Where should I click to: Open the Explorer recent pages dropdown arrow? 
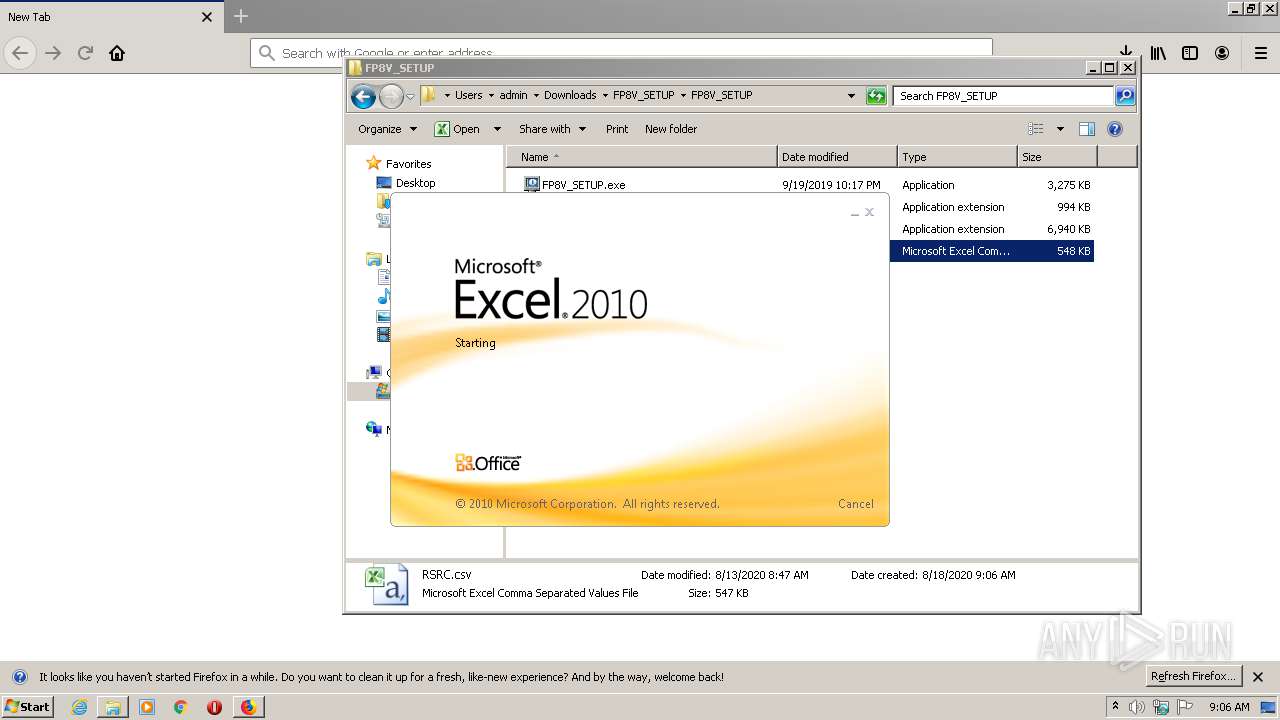(x=410, y=97)
